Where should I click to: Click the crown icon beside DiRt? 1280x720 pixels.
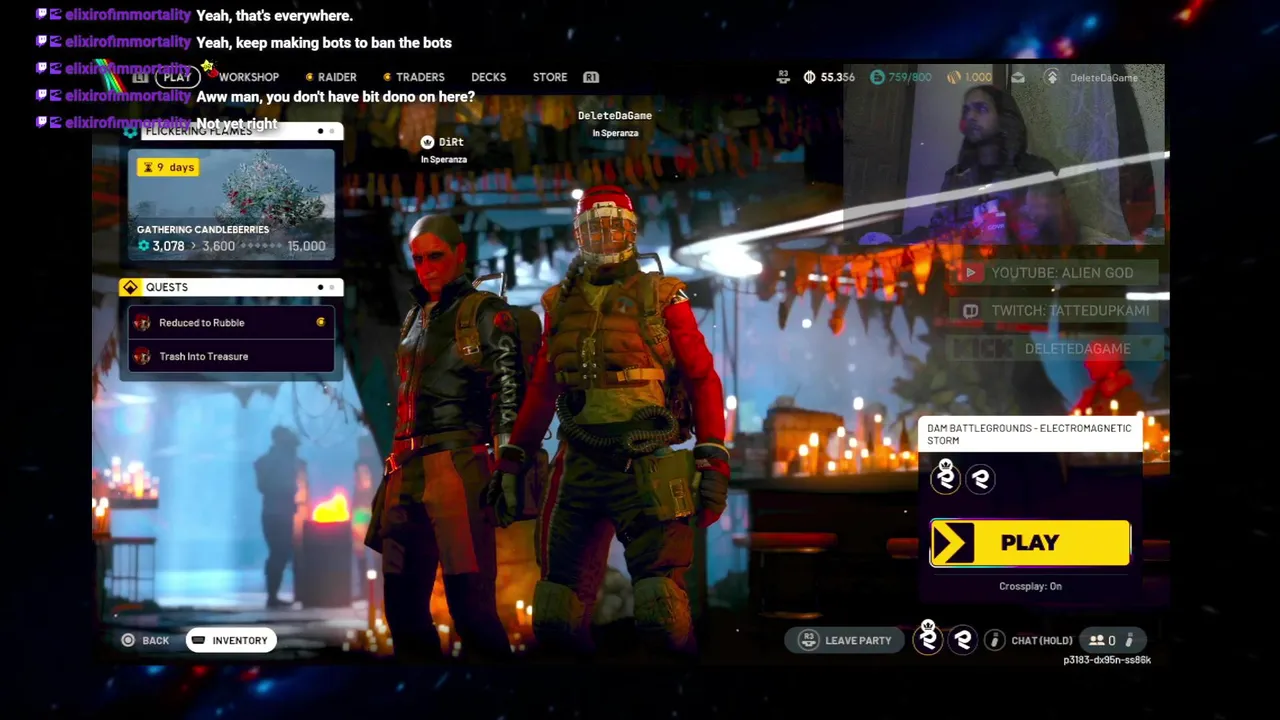click(428, 142)
